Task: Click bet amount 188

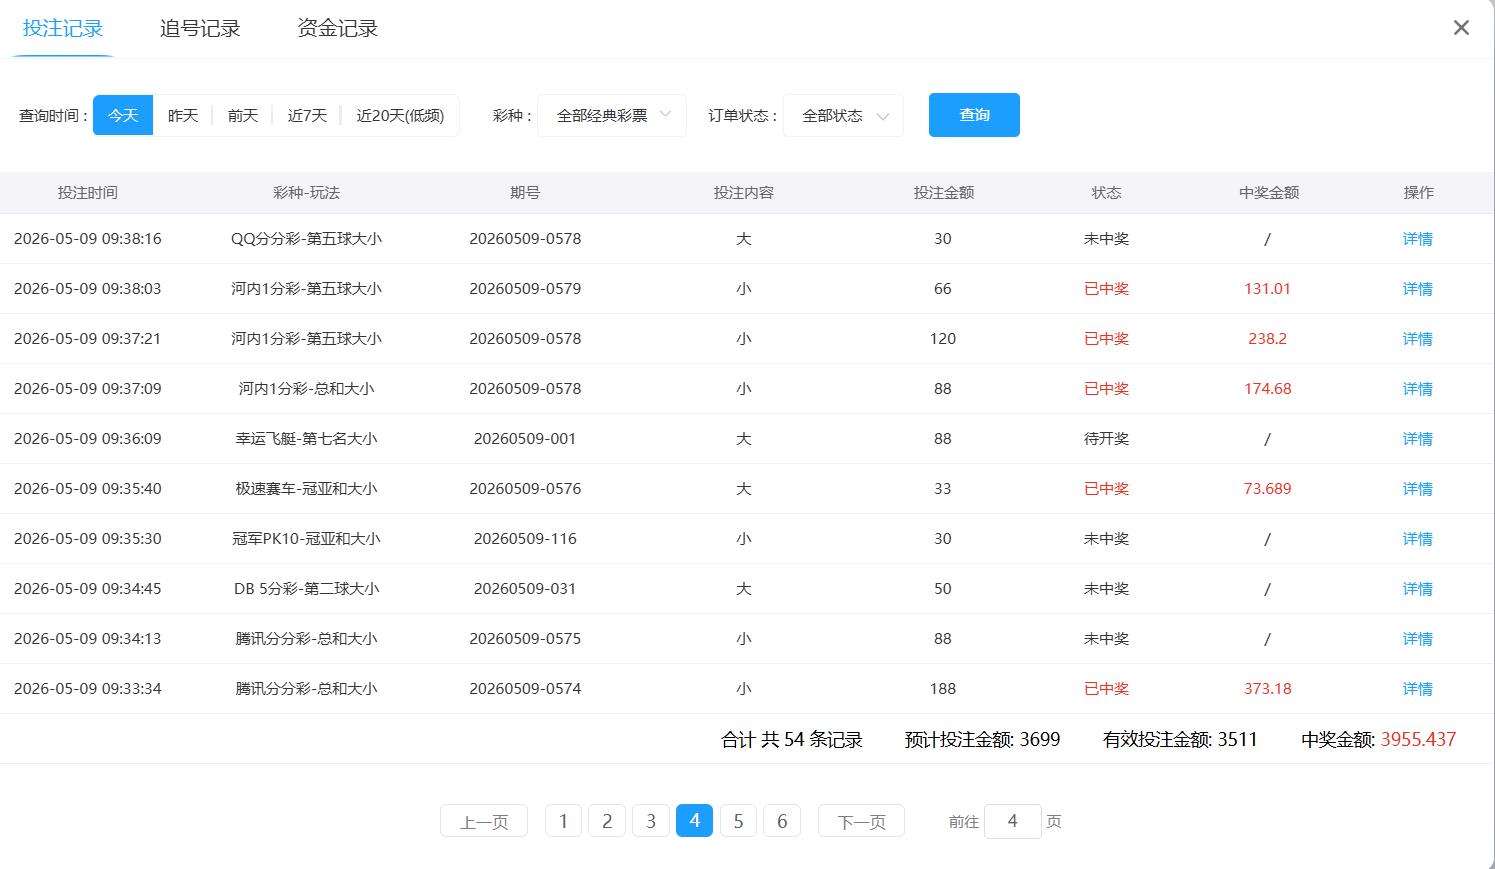Action: coord(942,689)
